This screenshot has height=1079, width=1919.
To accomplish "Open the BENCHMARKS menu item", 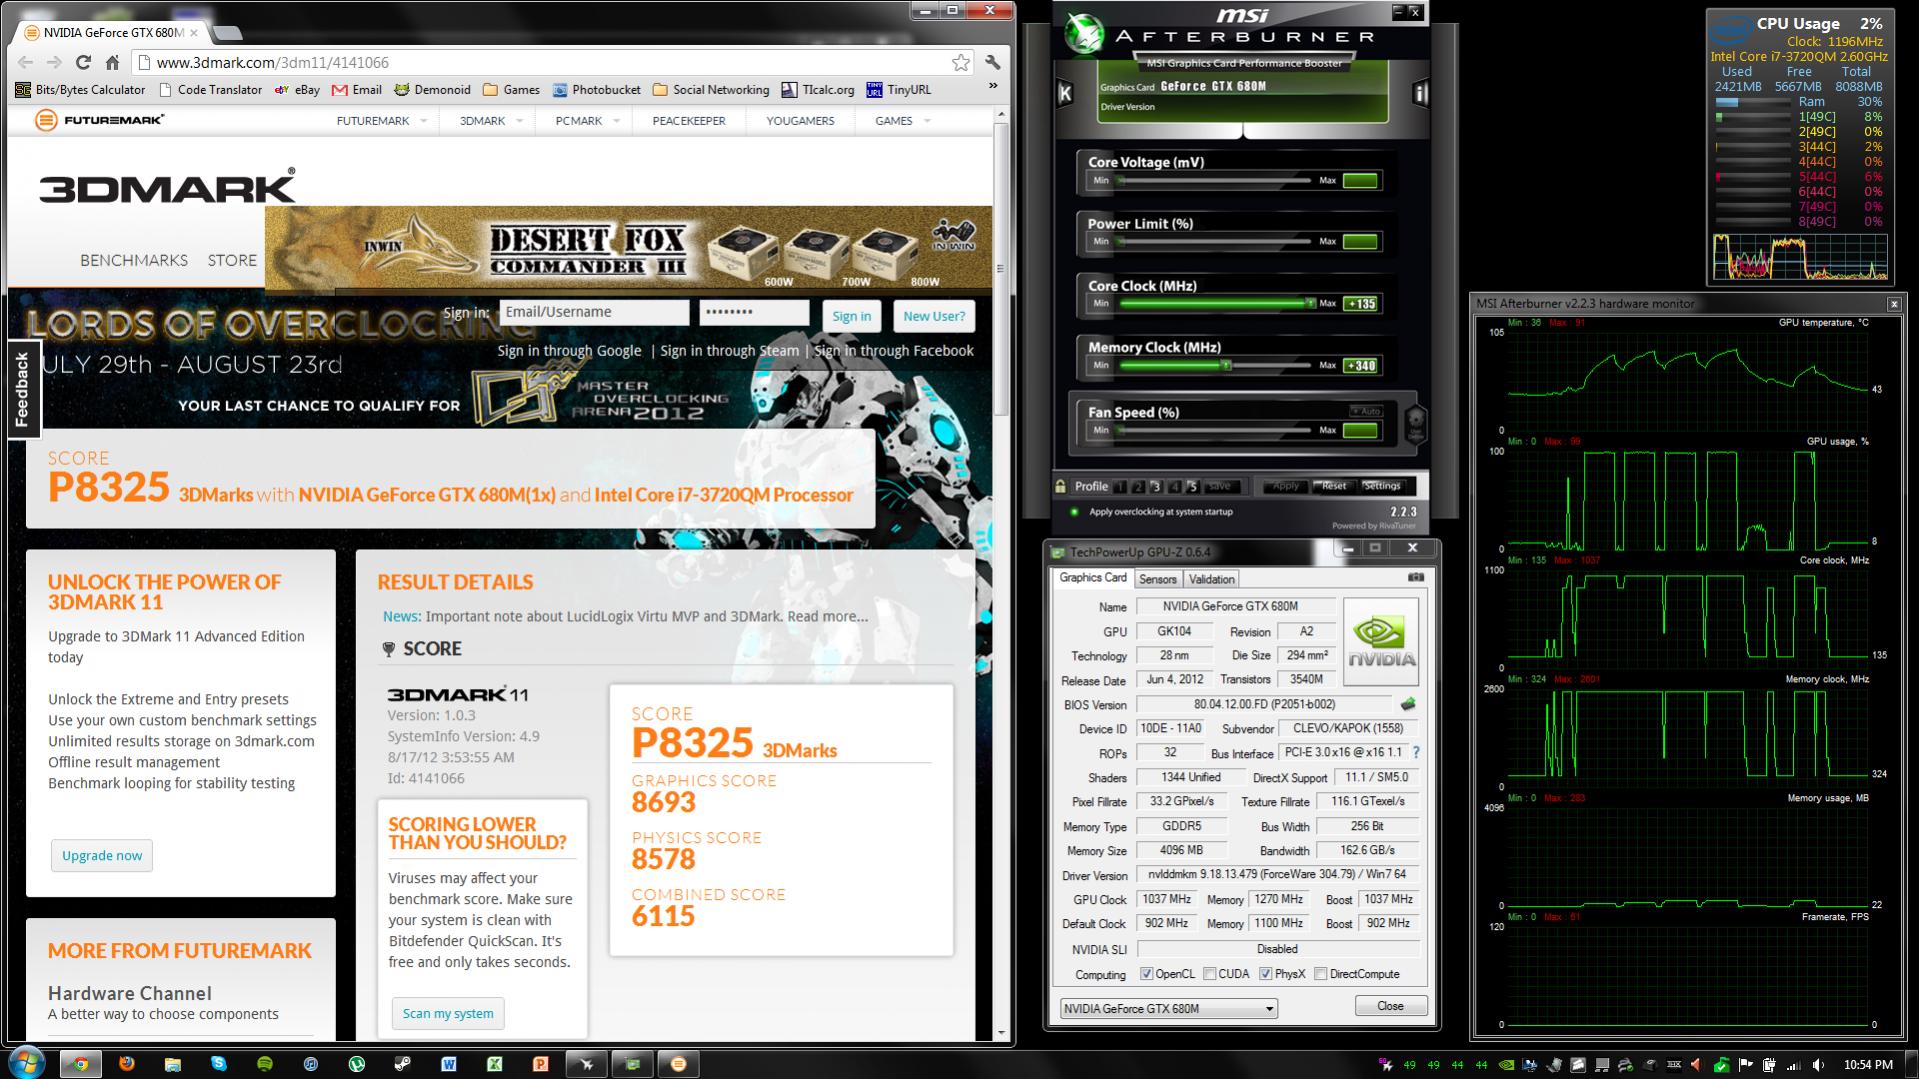I will pyautogui.click(x=134, y=260).
